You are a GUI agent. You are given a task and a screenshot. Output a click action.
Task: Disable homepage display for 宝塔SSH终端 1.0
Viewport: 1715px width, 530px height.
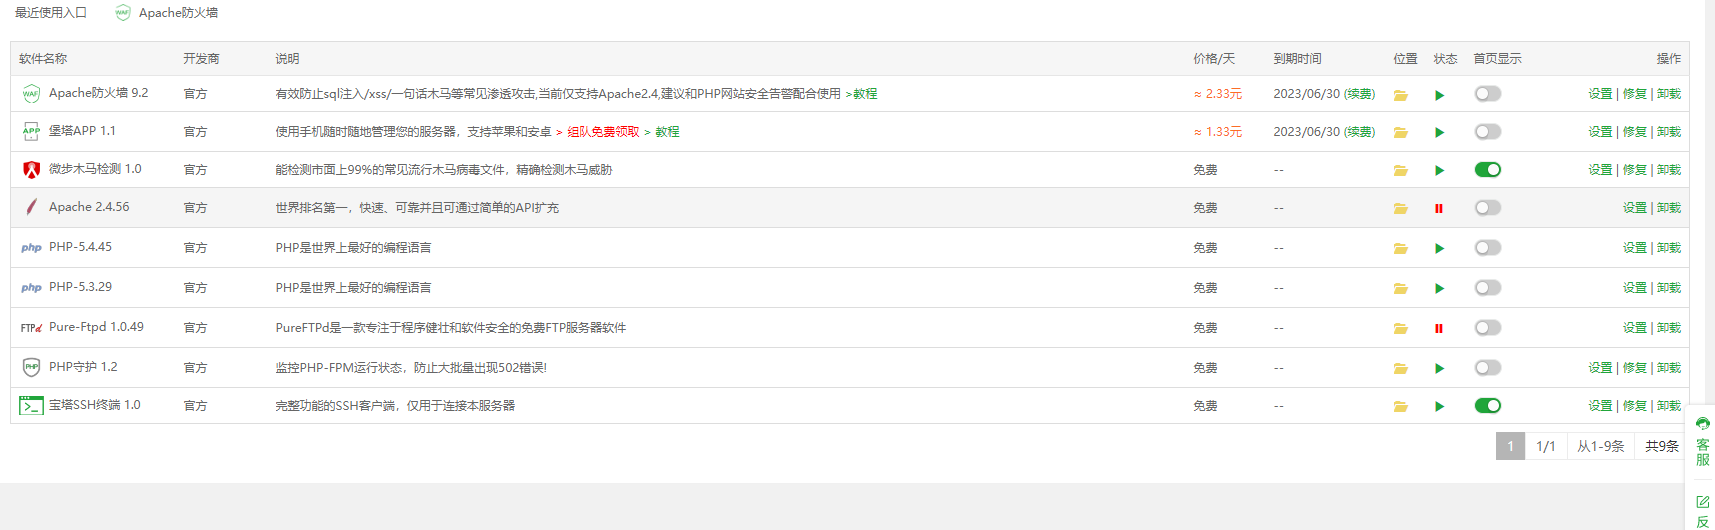(x=1488, y=406)
